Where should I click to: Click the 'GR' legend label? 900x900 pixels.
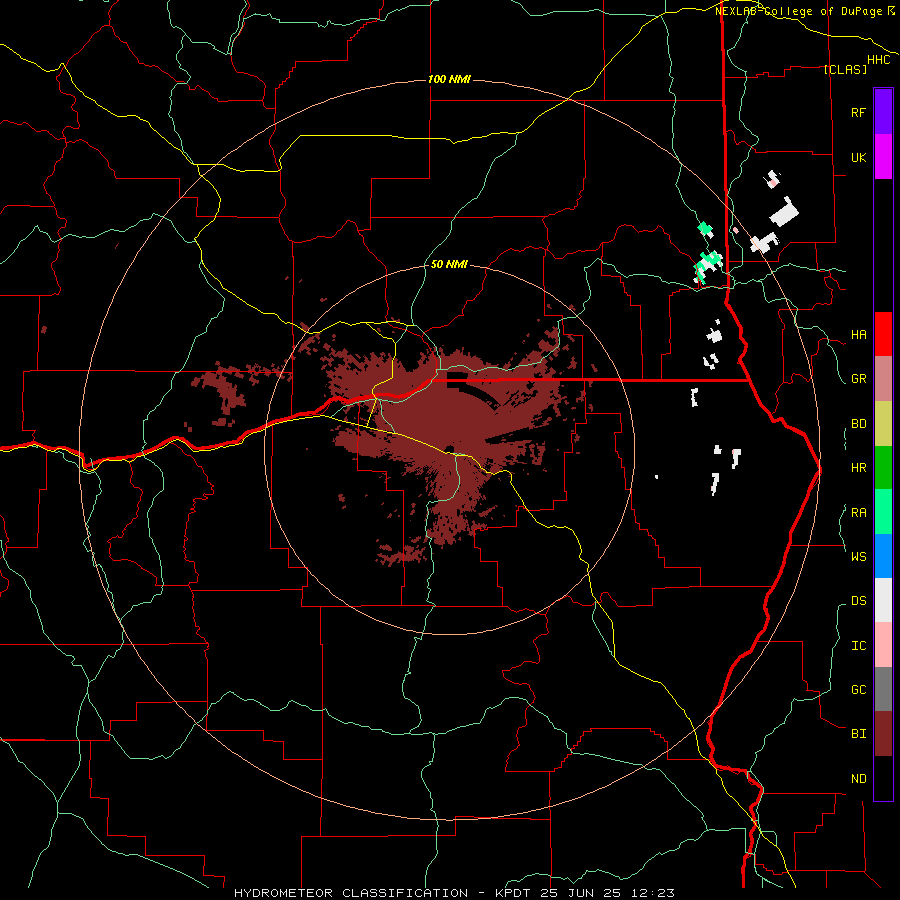[858, 379]
